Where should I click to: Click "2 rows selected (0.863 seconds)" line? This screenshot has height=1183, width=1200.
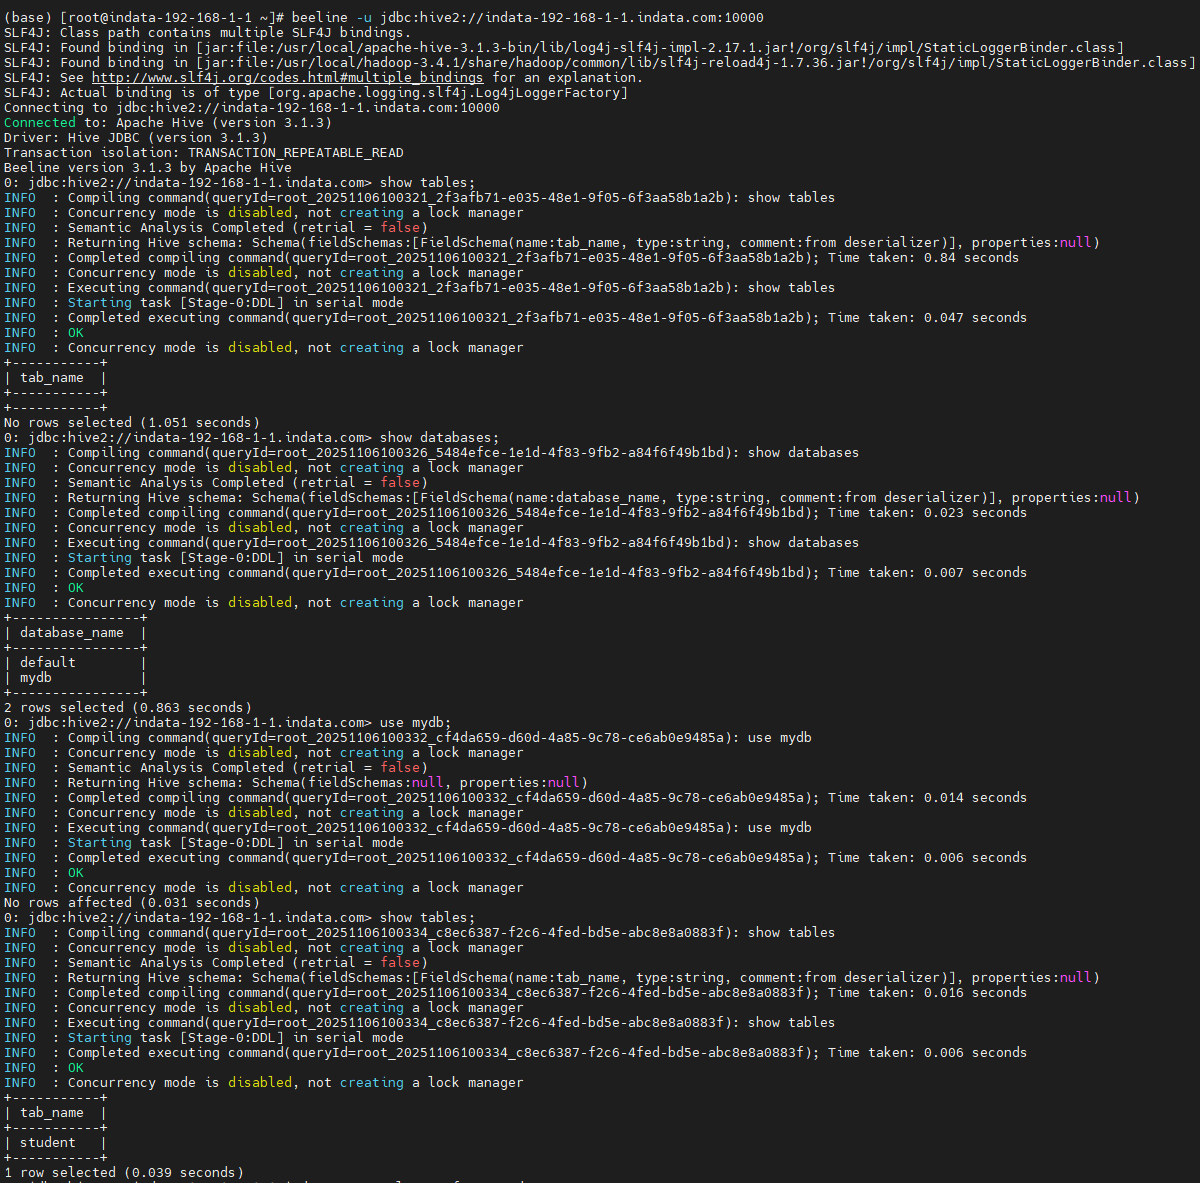[127, 708]
